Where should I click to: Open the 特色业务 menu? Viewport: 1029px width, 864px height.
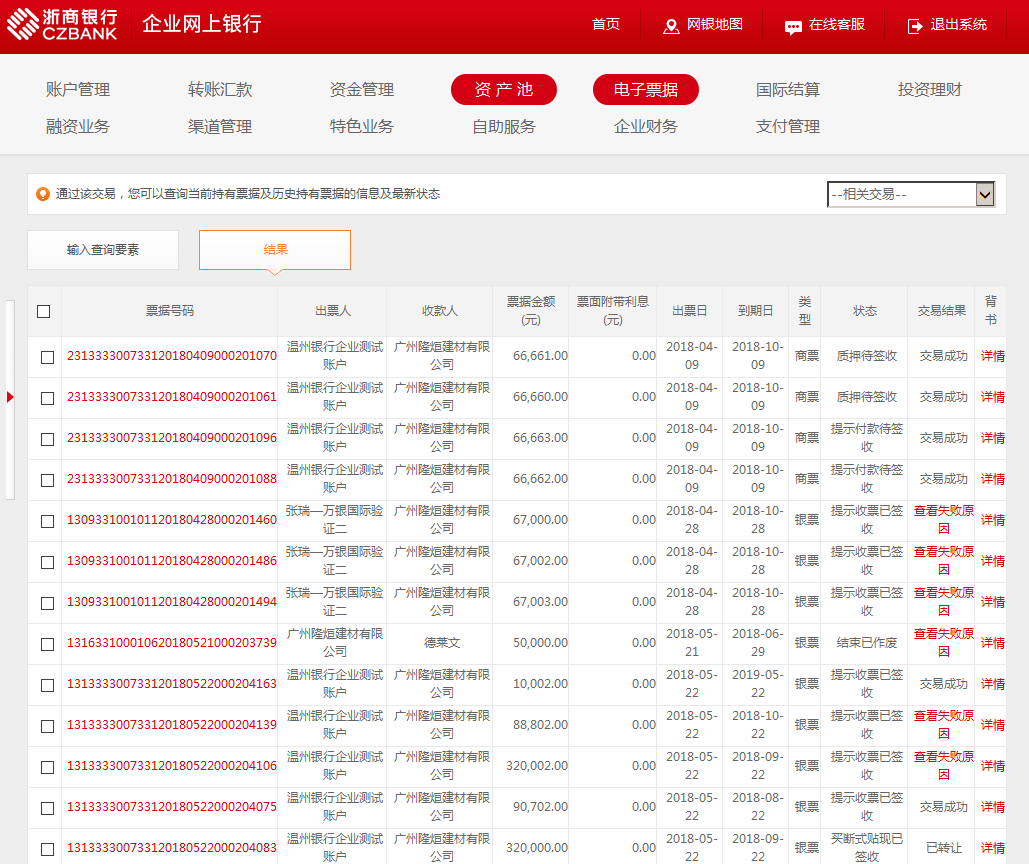362,127
